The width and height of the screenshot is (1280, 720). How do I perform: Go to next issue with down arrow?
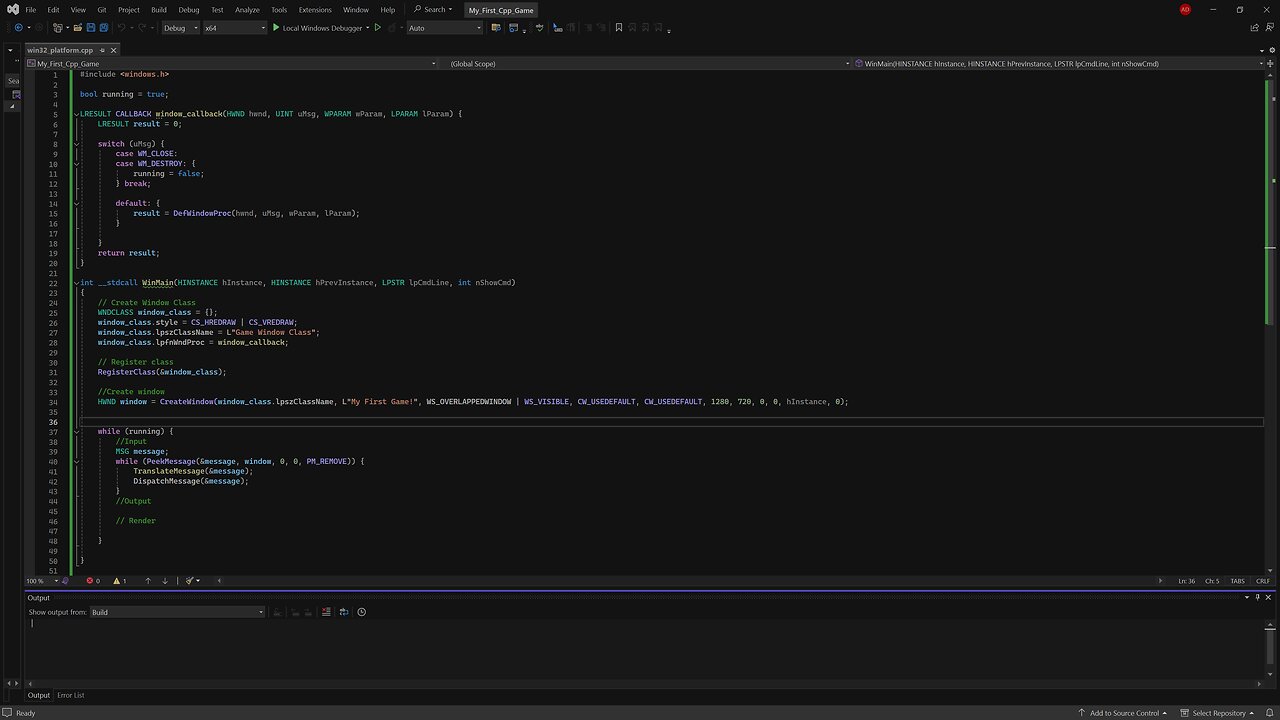[166, 581]
